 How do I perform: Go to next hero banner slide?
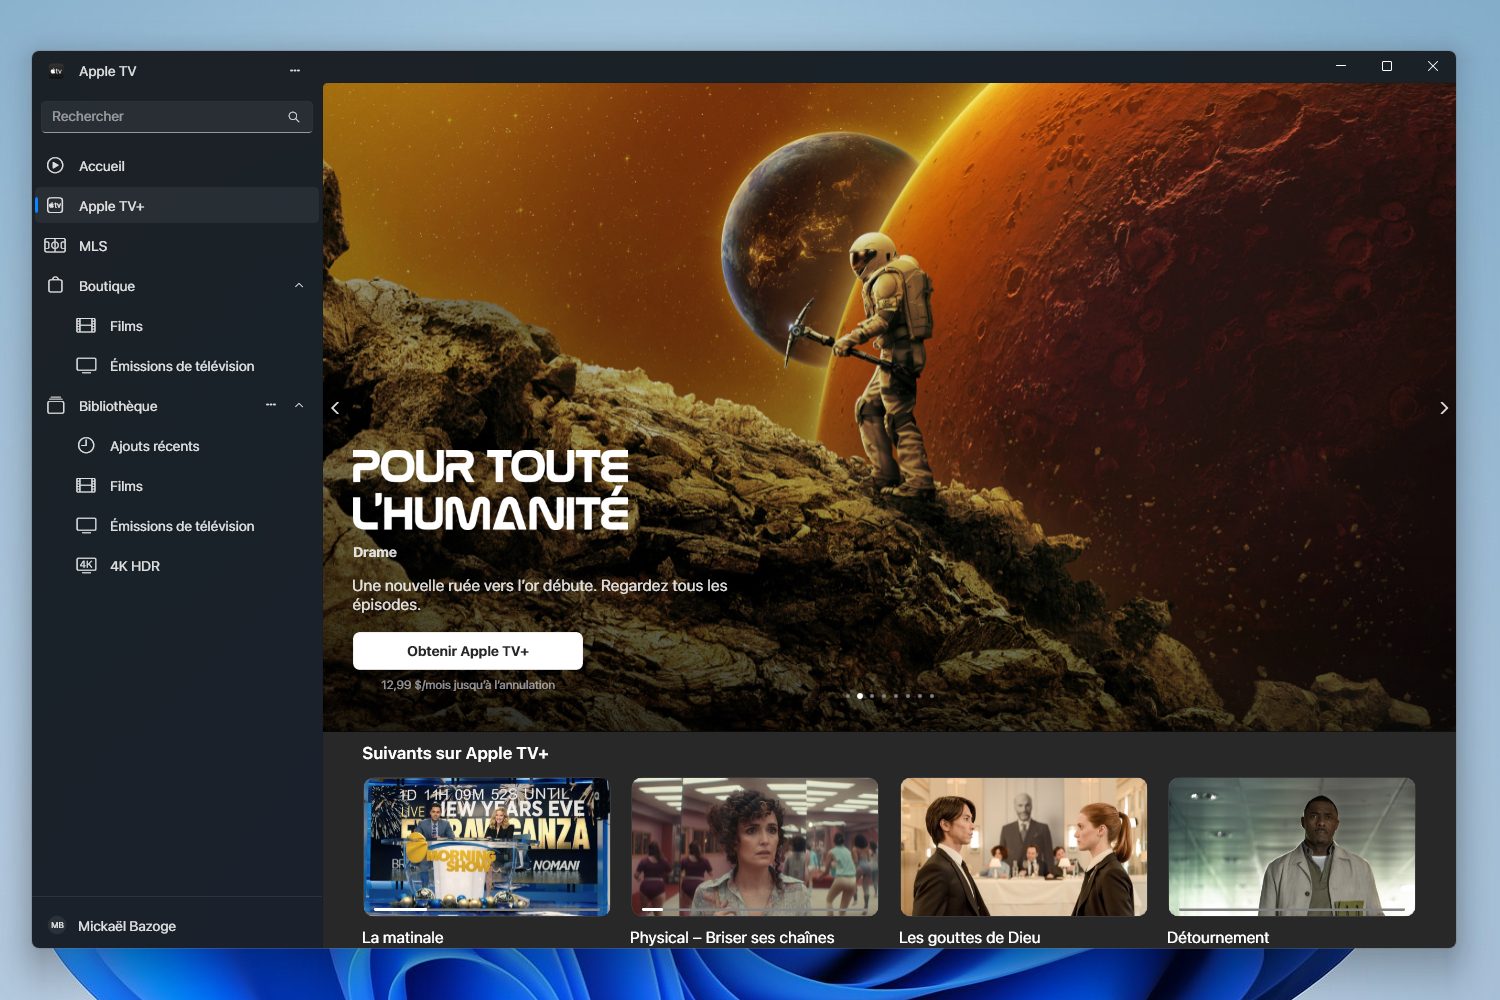[x=1443, y=408]
